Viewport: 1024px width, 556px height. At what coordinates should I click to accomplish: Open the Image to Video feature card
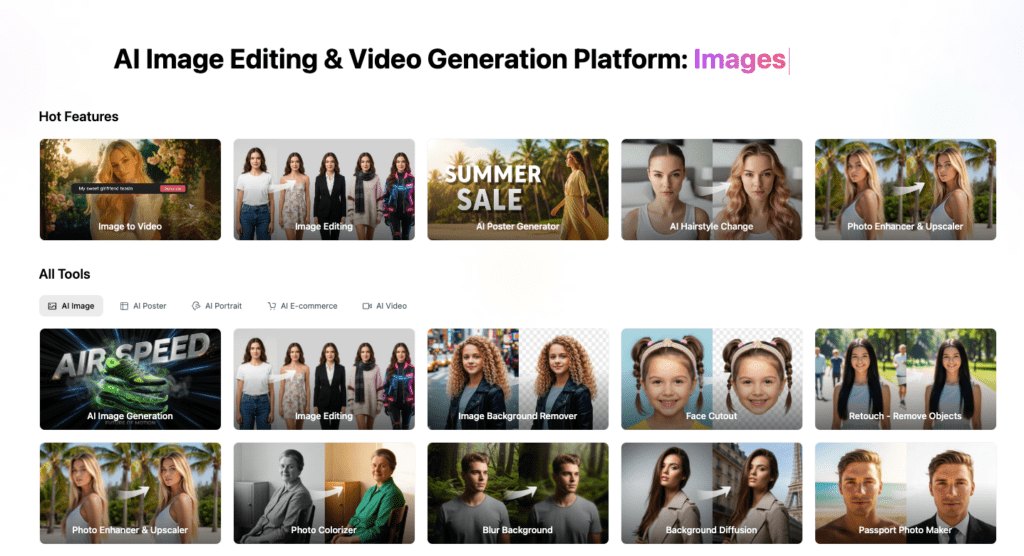tap(130, 190)
